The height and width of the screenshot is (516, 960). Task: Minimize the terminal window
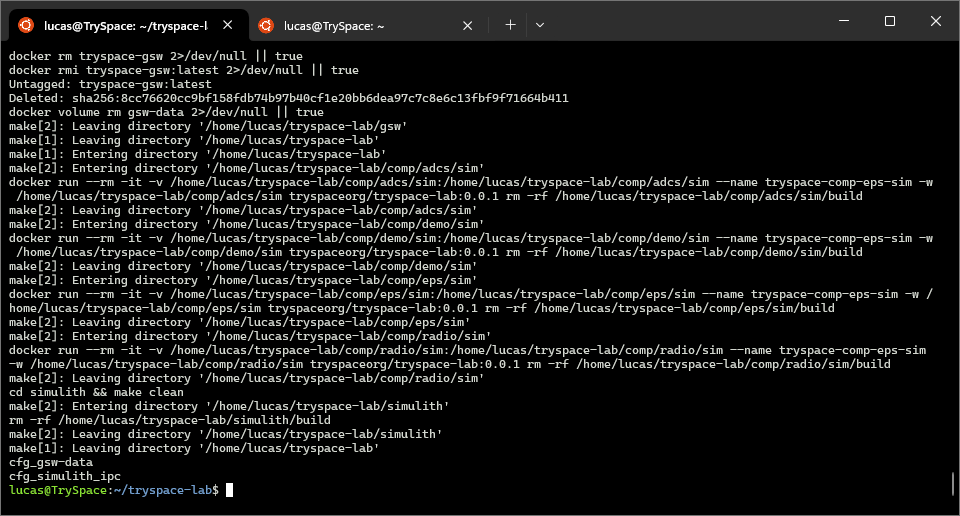point(844,21)
